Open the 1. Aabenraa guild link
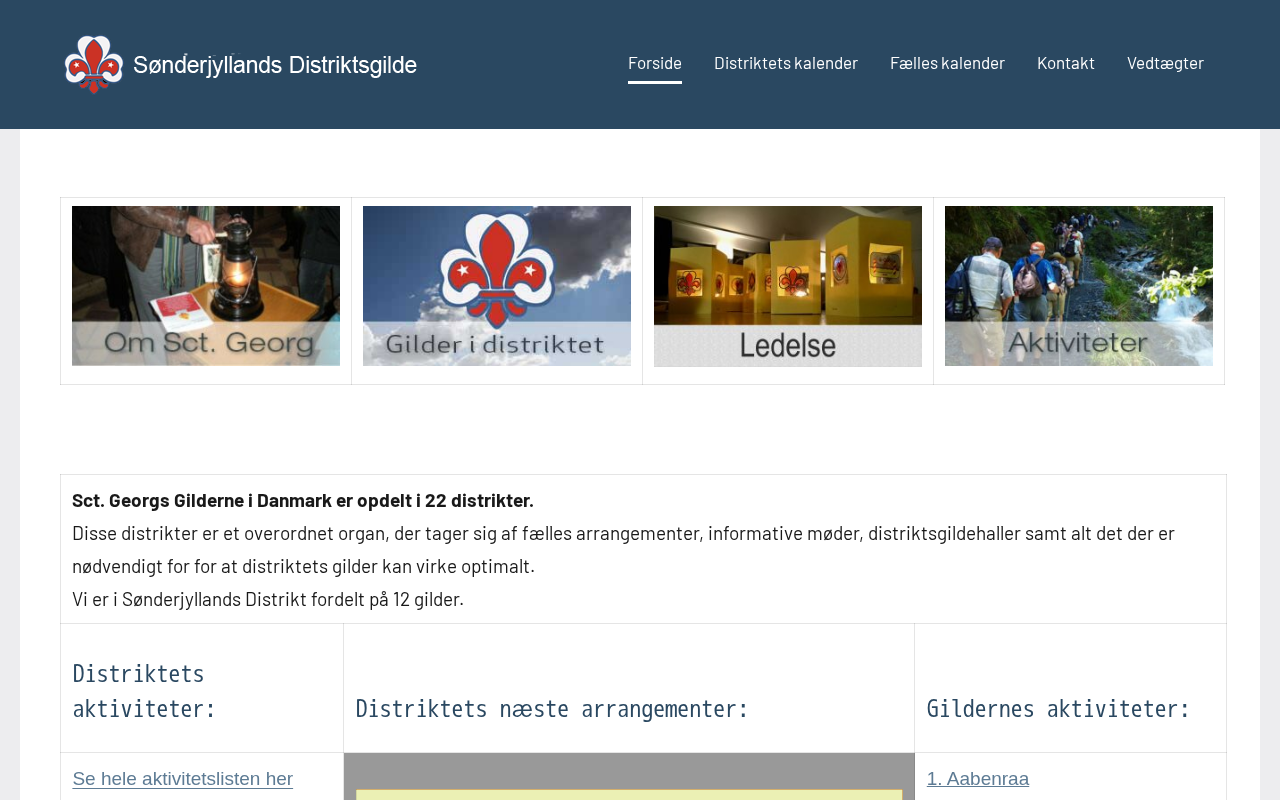1280x800 pixels. [978, 779]
